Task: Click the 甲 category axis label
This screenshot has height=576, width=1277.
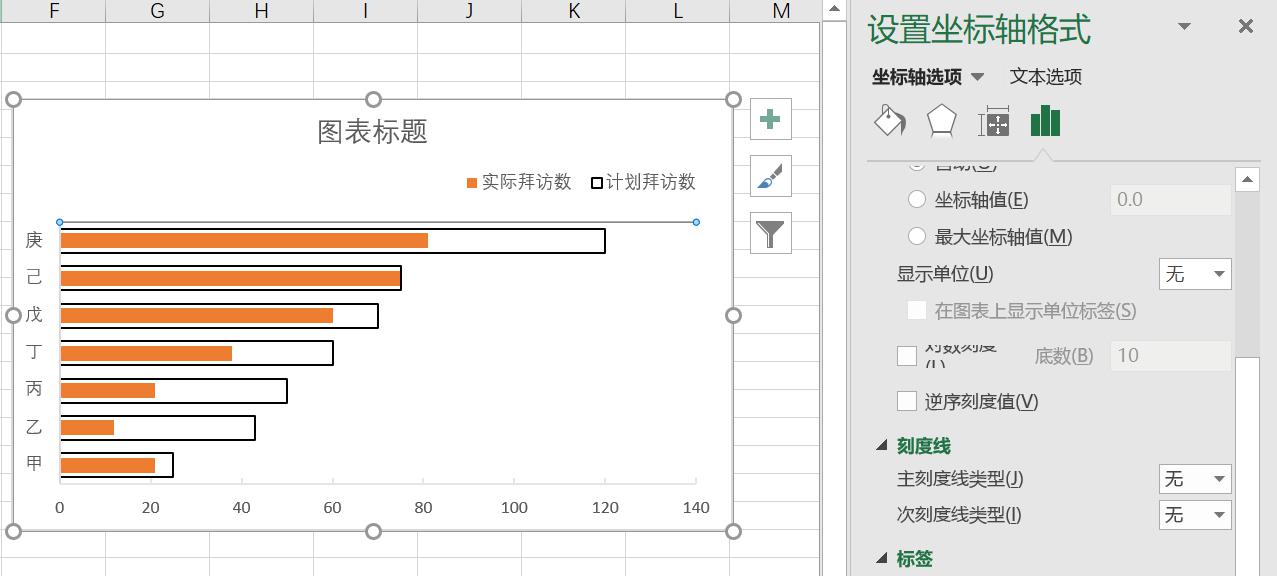Action: coord(34,464)
